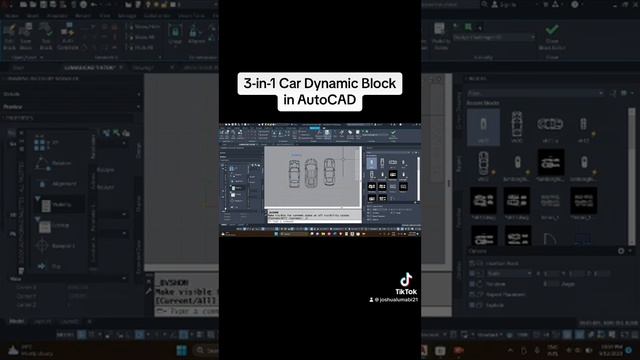Click the taskbar clock and date
This screenshot has width=640, height=360.
point(611,350)
